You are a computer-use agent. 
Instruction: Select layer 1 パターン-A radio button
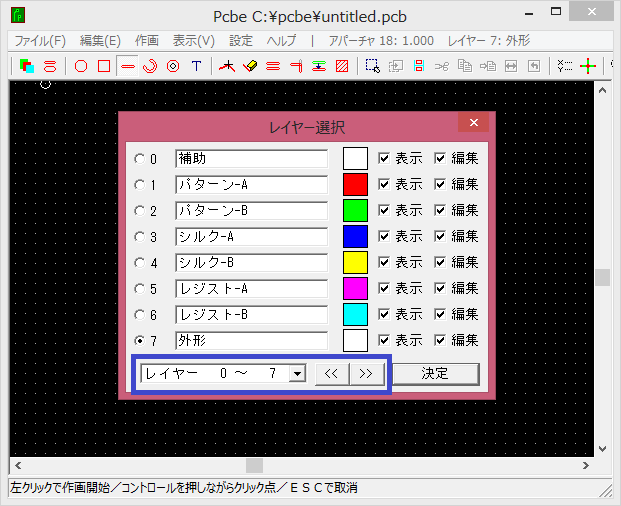(139, 185)
